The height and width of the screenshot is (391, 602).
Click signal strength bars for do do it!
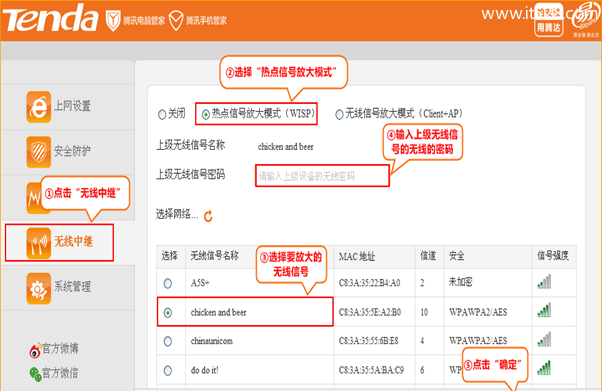(x=544, y=368)
